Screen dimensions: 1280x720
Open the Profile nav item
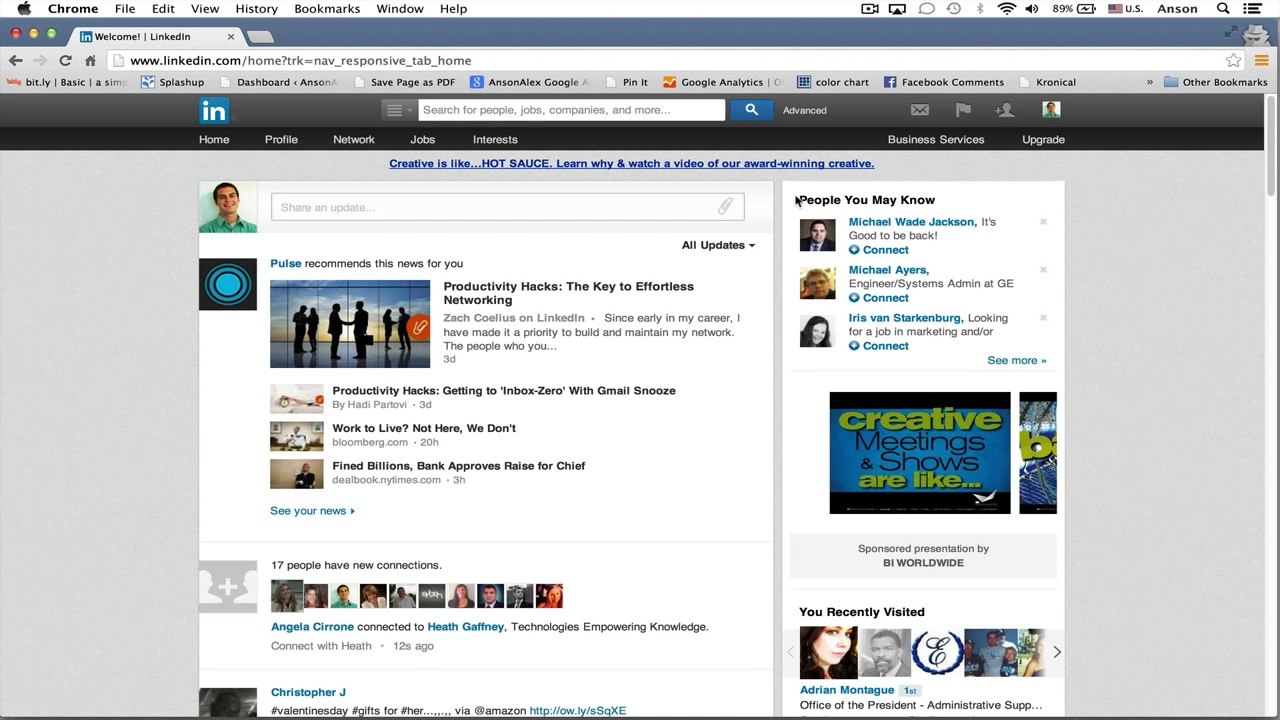[281, 140]
